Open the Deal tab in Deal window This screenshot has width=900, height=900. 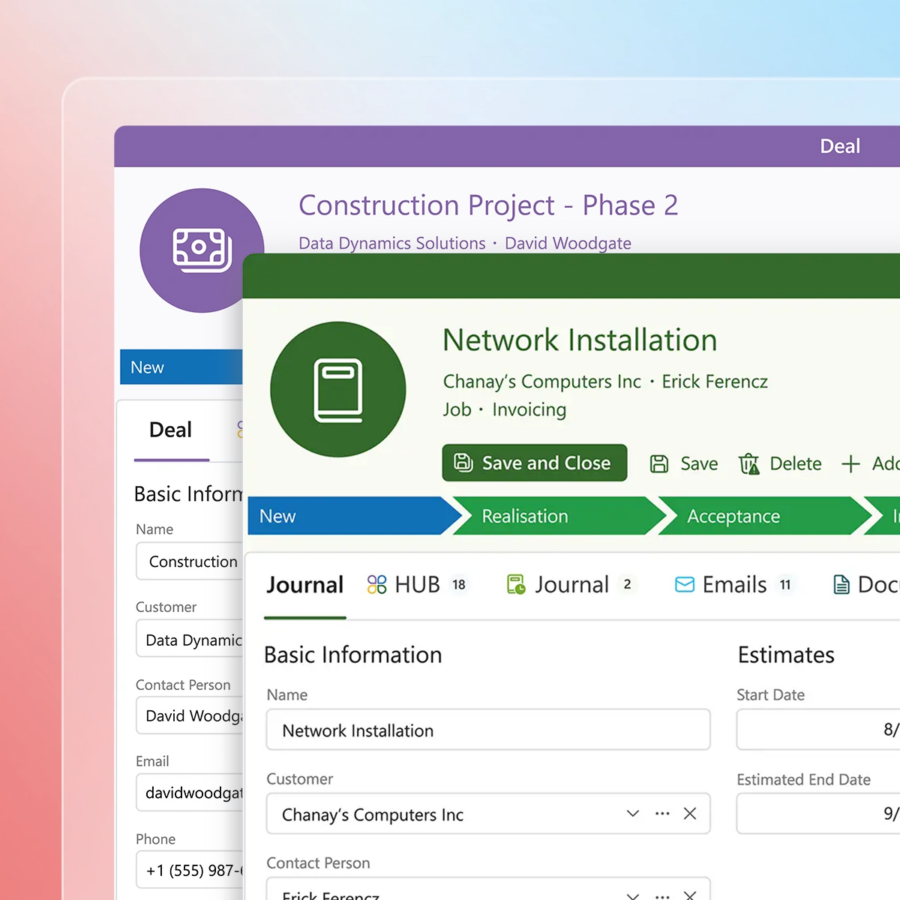tap(170, 429)
